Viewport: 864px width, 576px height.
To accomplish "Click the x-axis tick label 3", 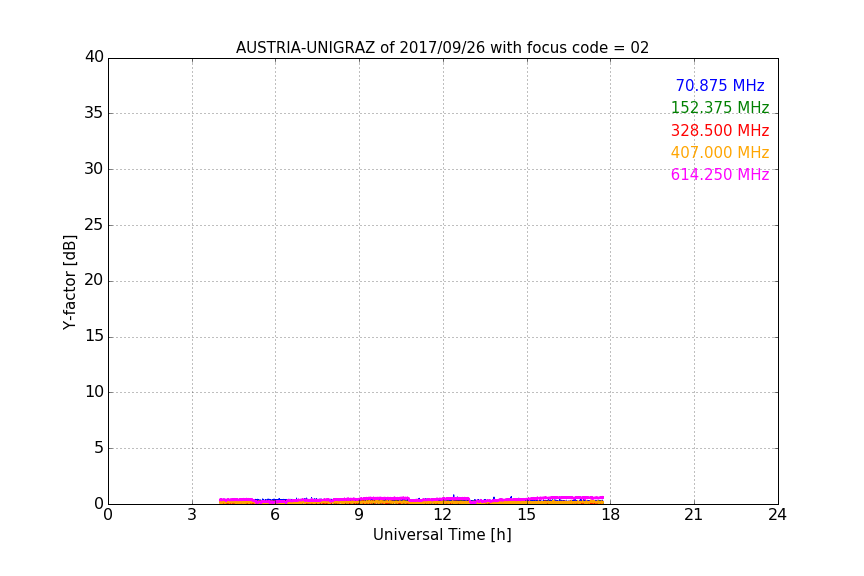I will point(192,515).
